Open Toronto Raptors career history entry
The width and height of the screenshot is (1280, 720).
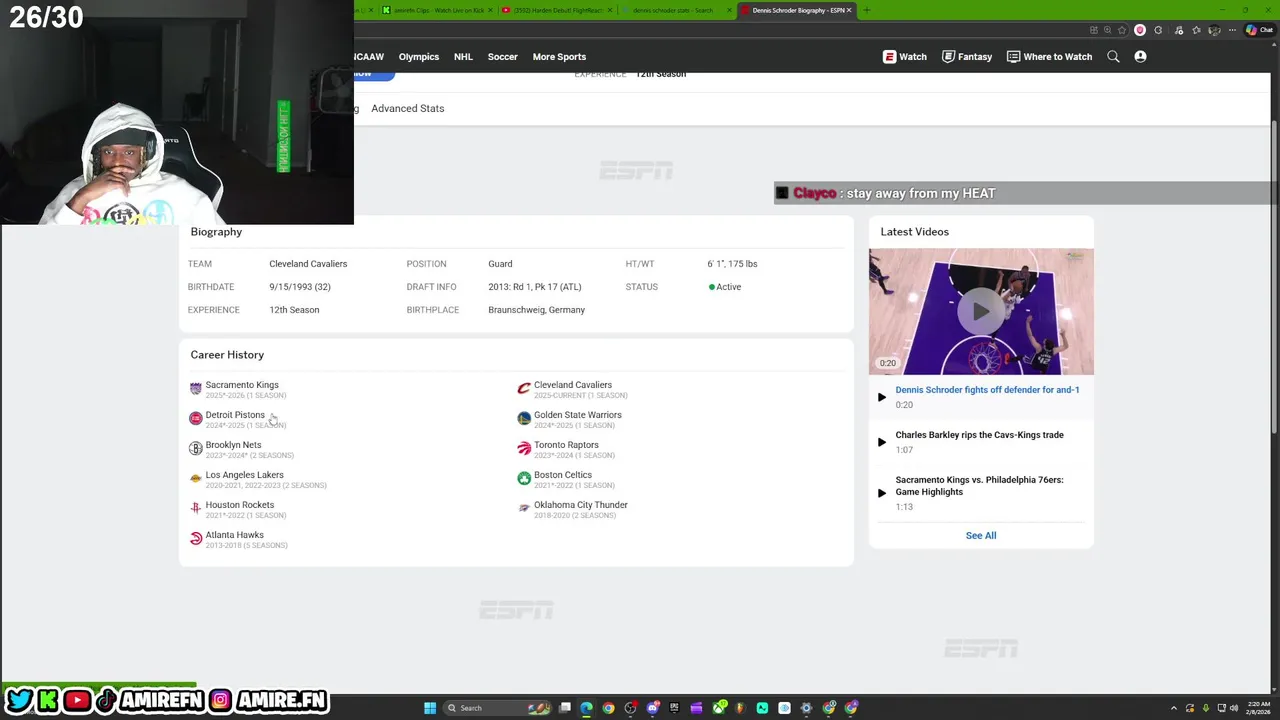pyautogui.click(x=566, y=445)
